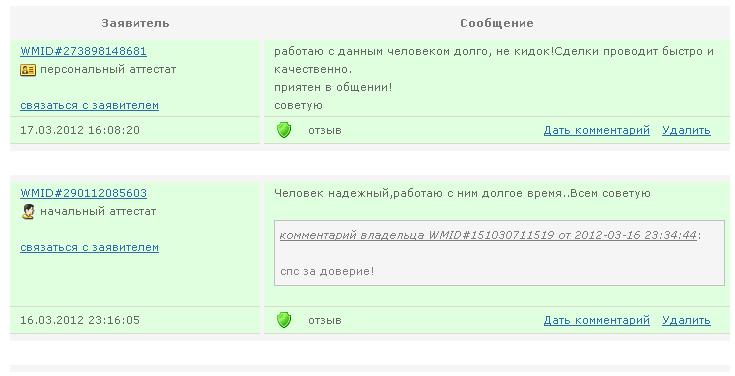735x376 pixels.
Task: Click the owner reply text 'спс за доверие!'
Action: pos(327,271)
